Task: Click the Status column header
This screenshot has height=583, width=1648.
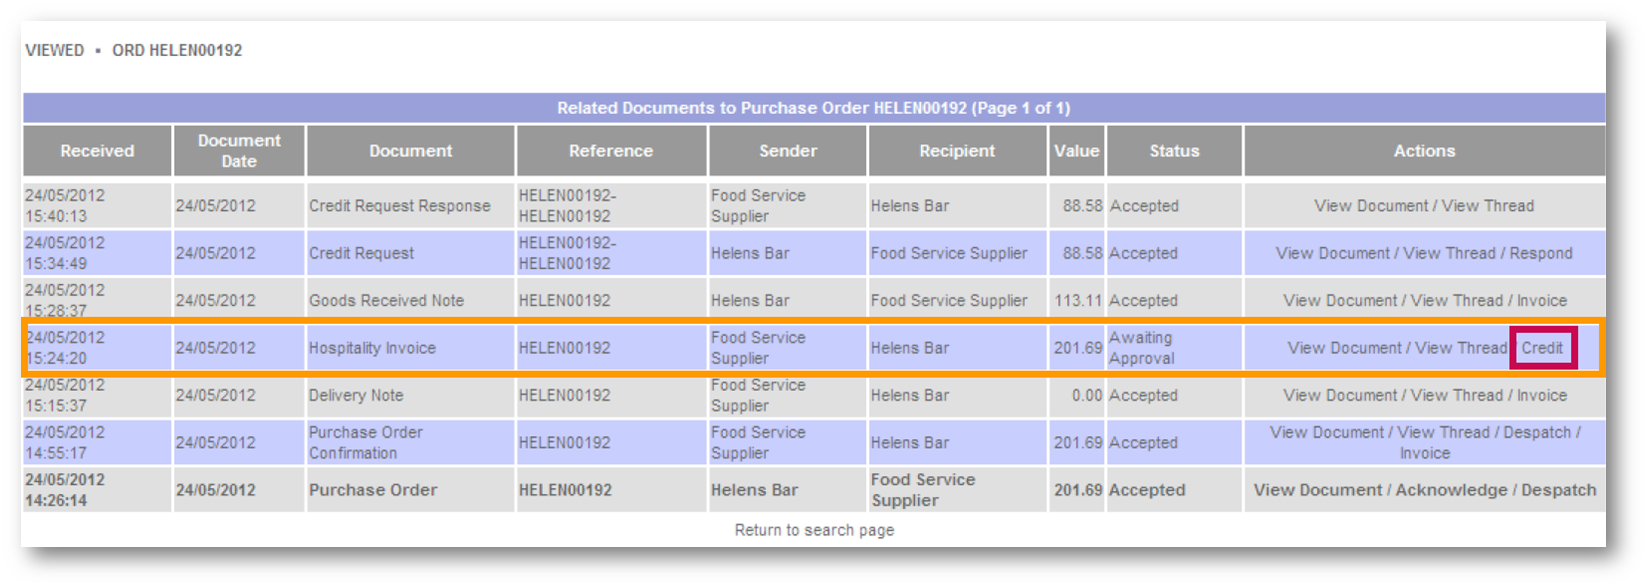Action: tap(1174, 151)
